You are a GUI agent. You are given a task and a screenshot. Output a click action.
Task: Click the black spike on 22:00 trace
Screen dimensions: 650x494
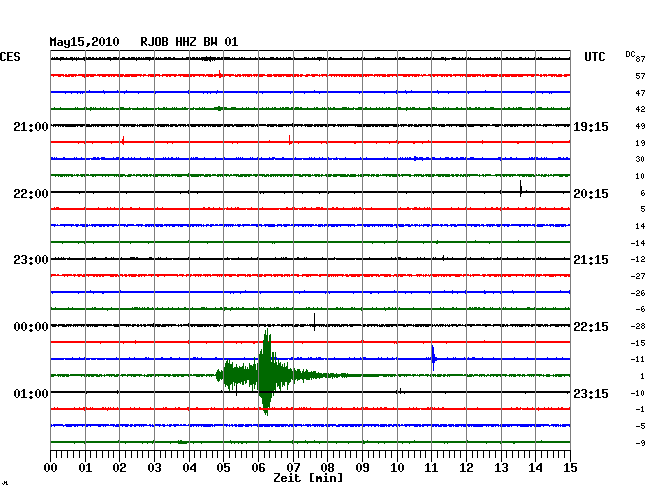521,189
